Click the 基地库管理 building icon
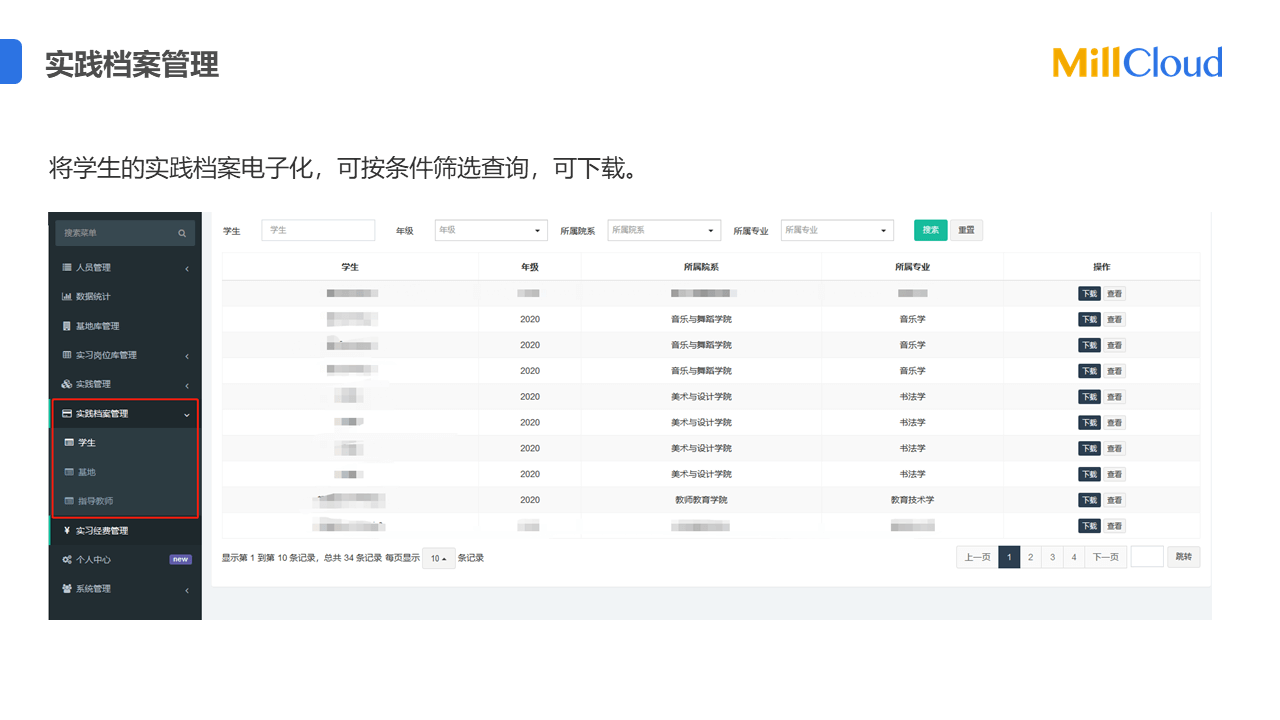Screen dimensions: 1280x720 [x=67, y=326]
